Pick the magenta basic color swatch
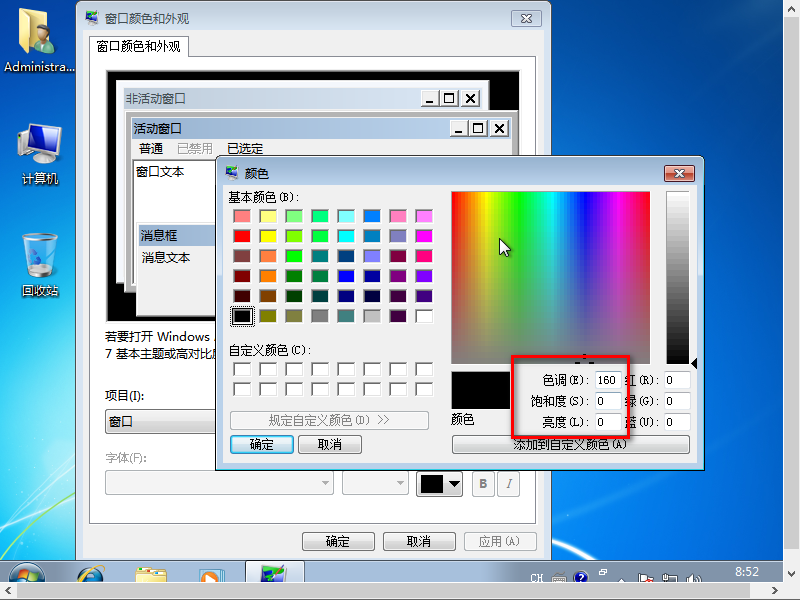The height and width of the screenshot is (600, 800). coord(424,236)
